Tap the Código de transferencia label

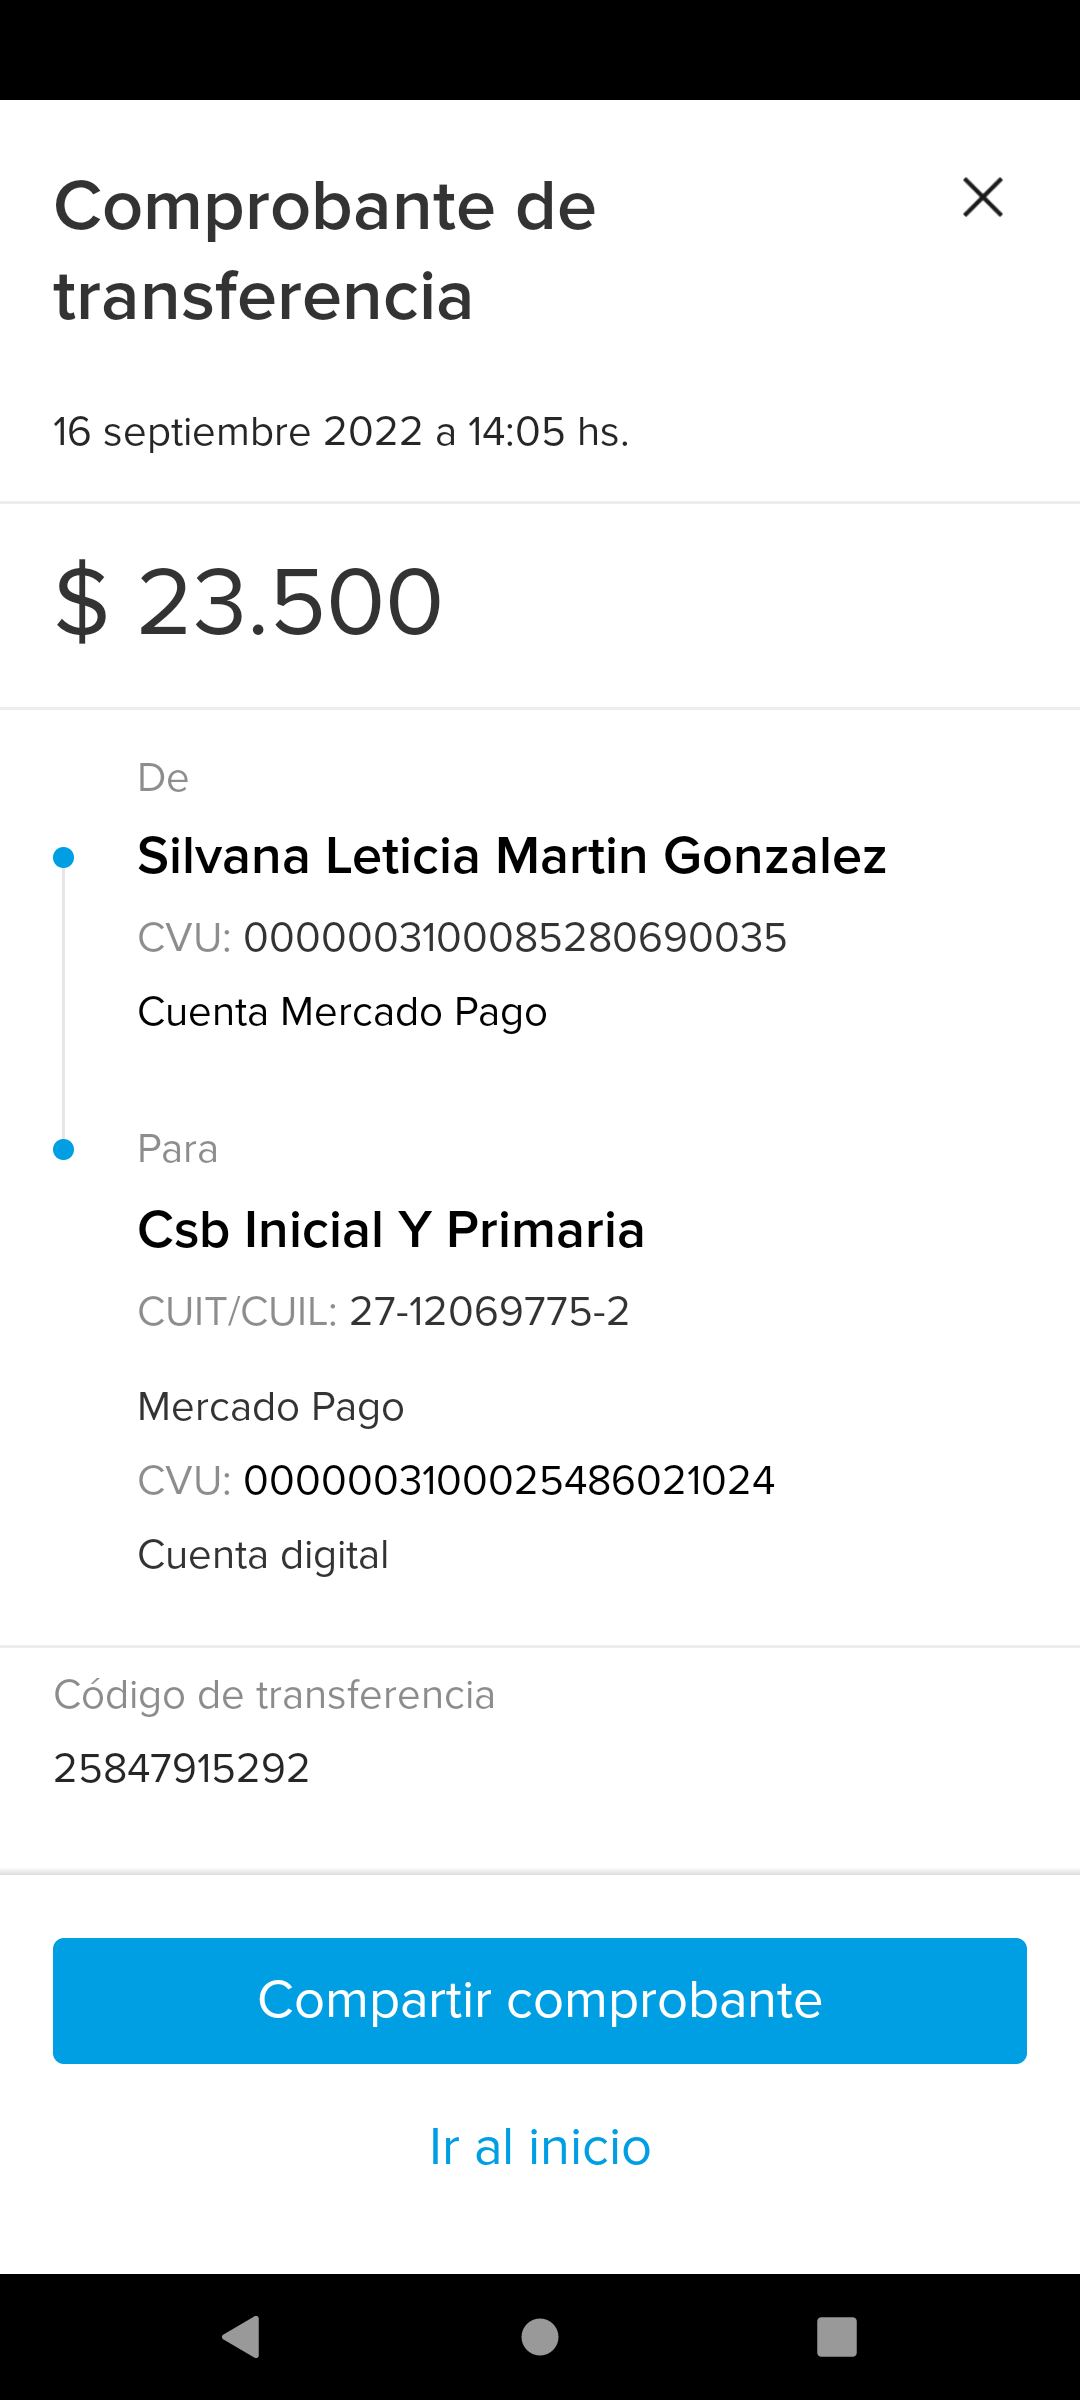(274, 1695)
